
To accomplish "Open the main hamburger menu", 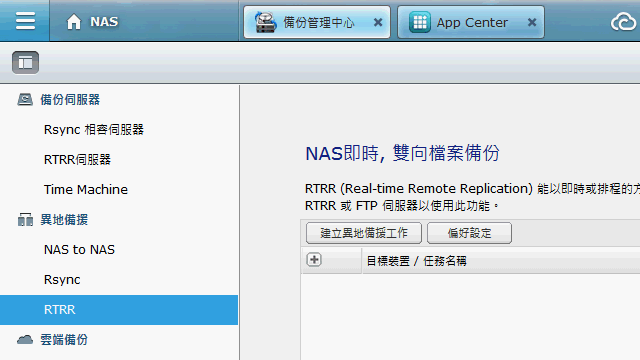I will [x=25, y=21].
